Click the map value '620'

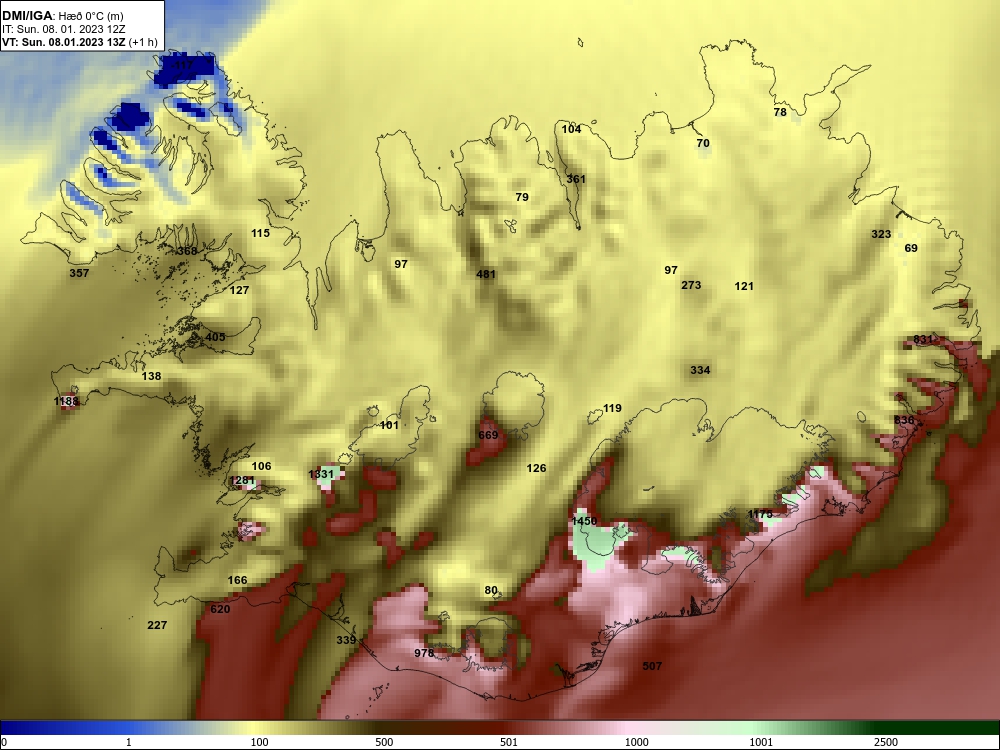coord(220,609)
